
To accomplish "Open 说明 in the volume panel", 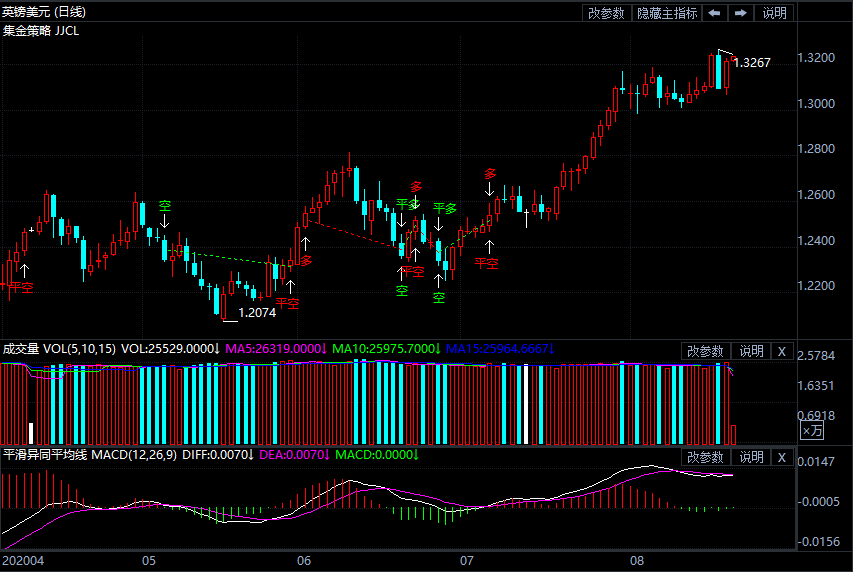I will (751, 351).
